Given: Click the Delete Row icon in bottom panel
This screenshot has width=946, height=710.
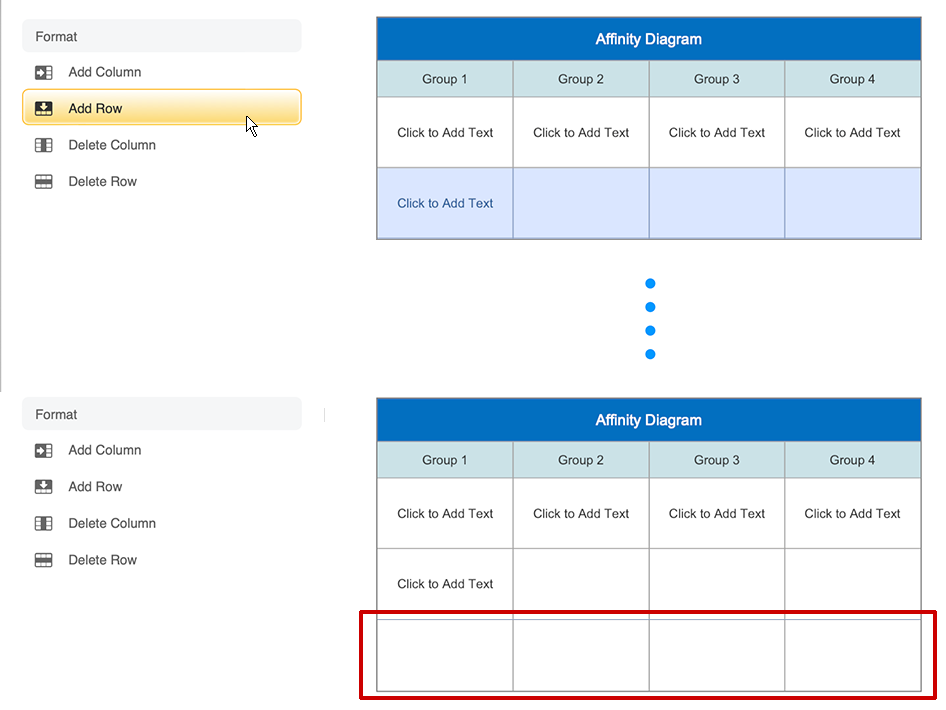Looking at the screenshot, I should (x=43, y=560).
